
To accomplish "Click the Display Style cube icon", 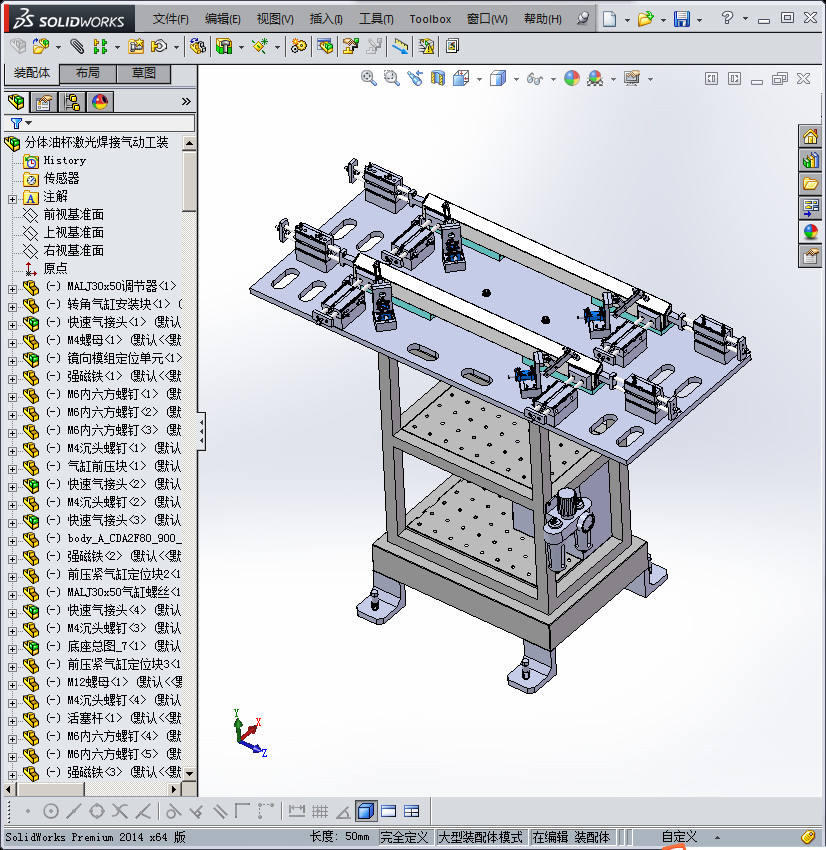I will [498, 78].
